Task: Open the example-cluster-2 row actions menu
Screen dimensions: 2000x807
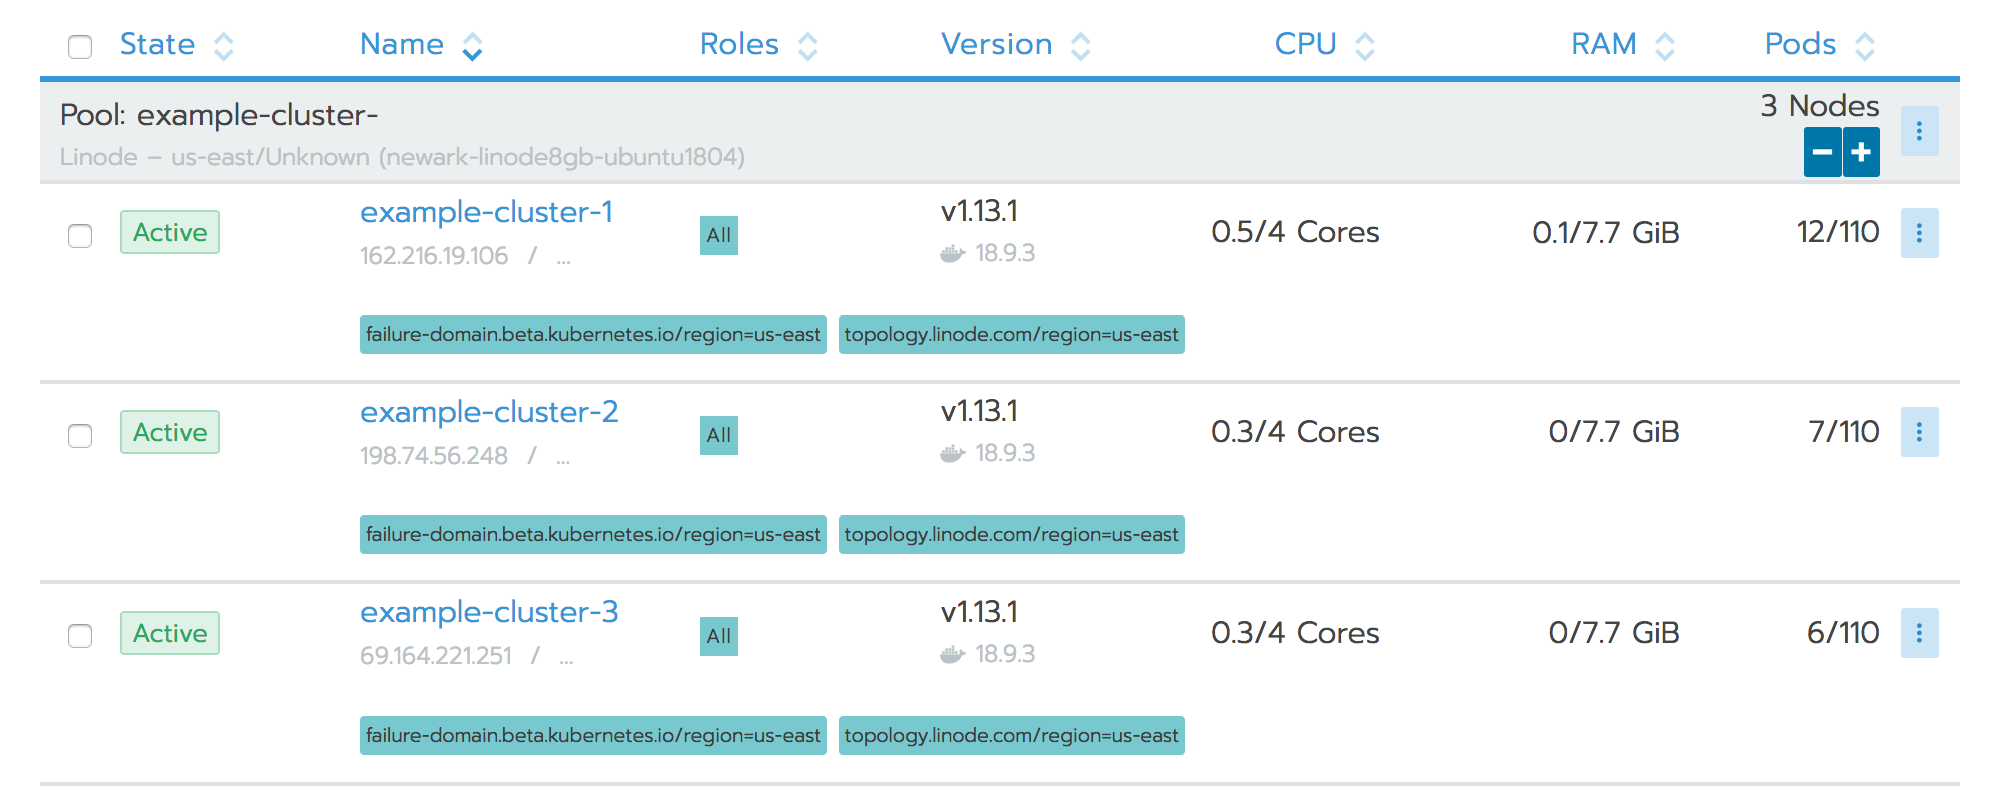Action: (x=1919, y=432)
